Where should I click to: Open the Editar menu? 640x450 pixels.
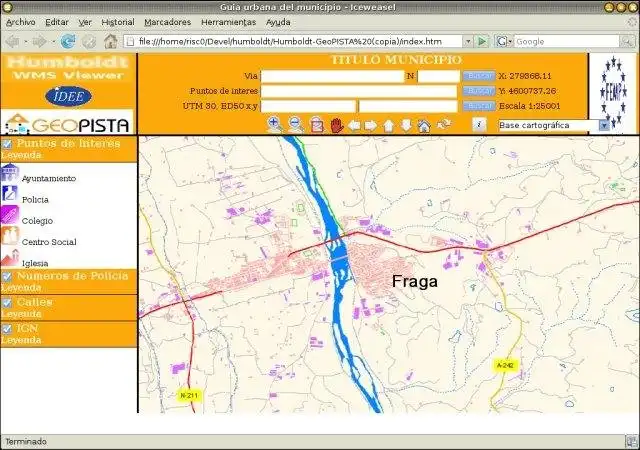(57, 22)
